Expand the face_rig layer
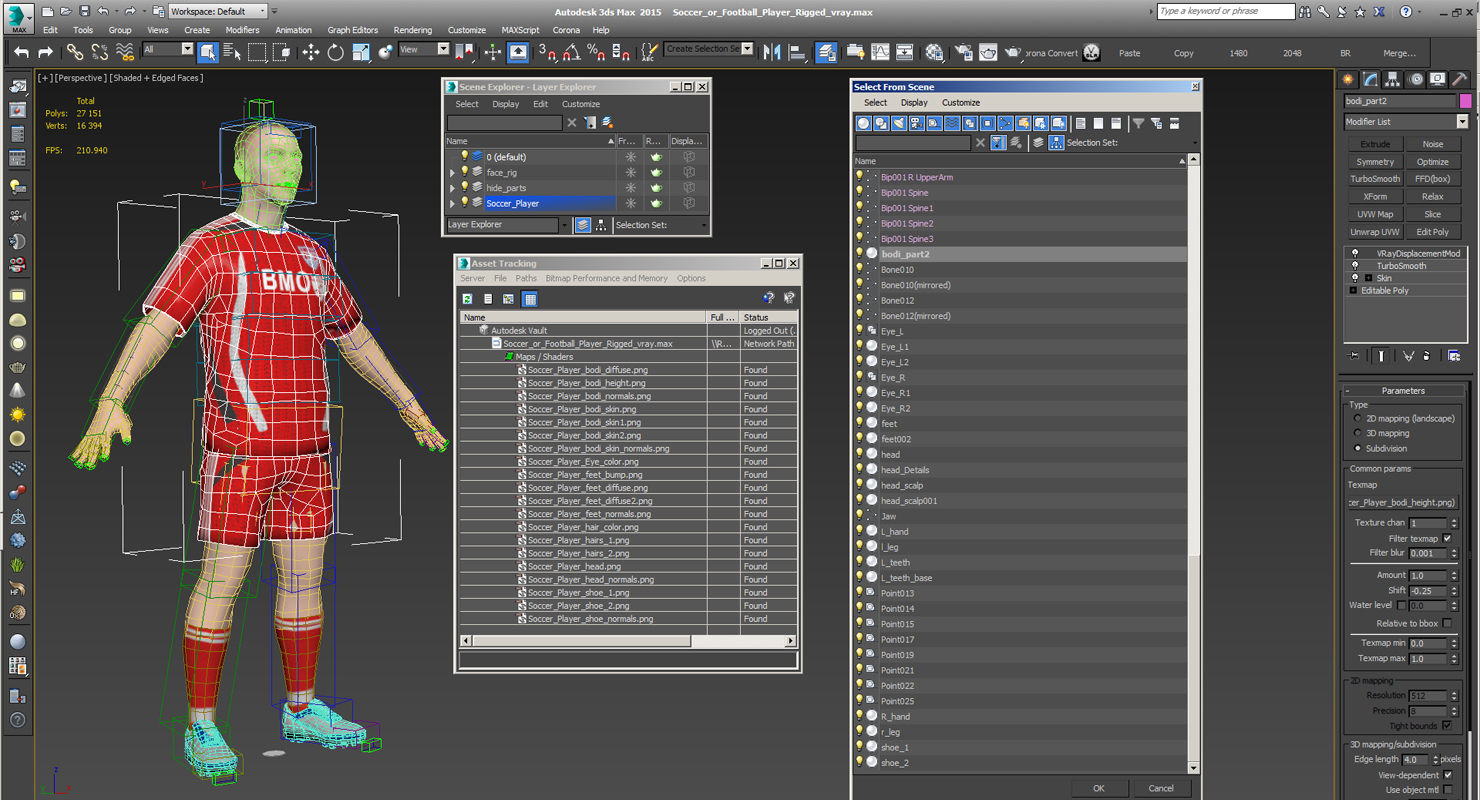1480x800 pixels. [453, 173]
